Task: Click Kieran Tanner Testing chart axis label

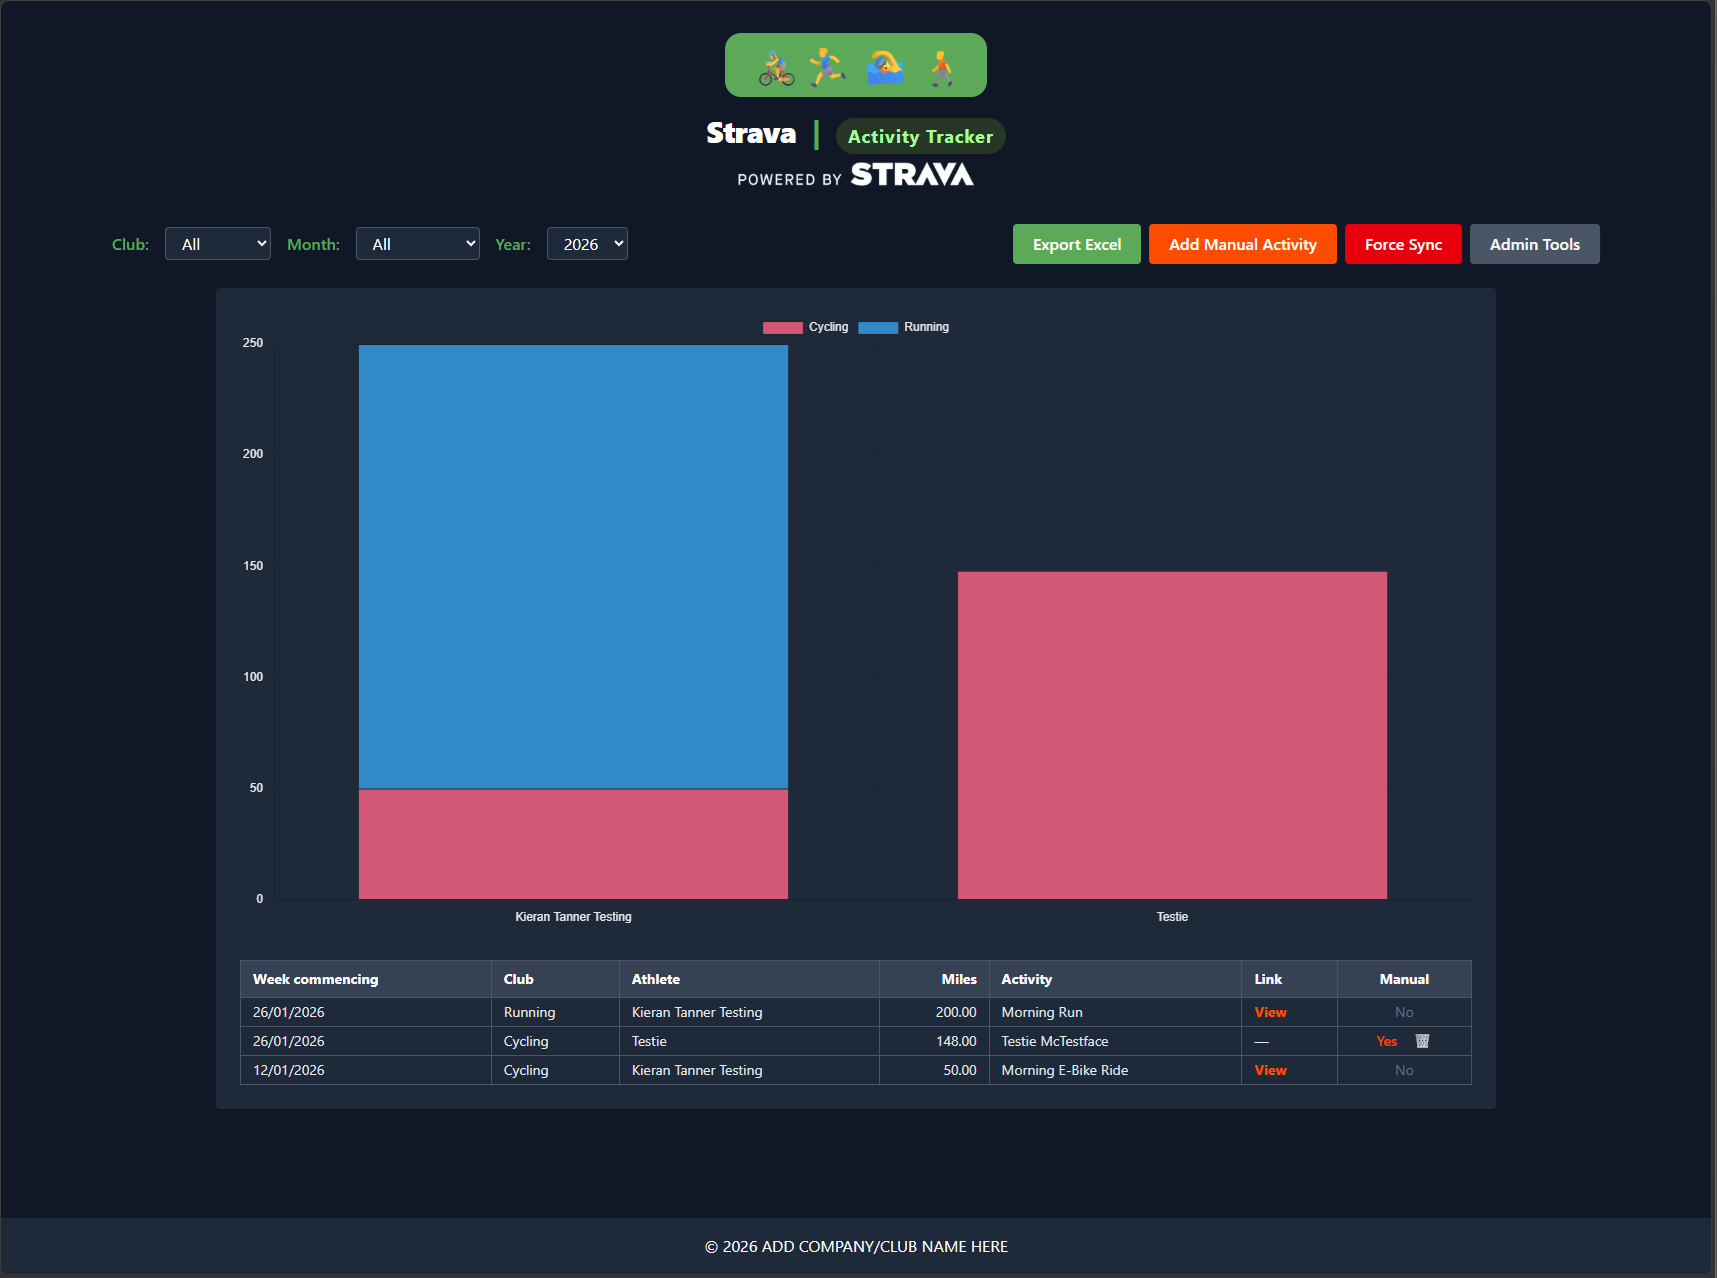Action: point(573,916)
